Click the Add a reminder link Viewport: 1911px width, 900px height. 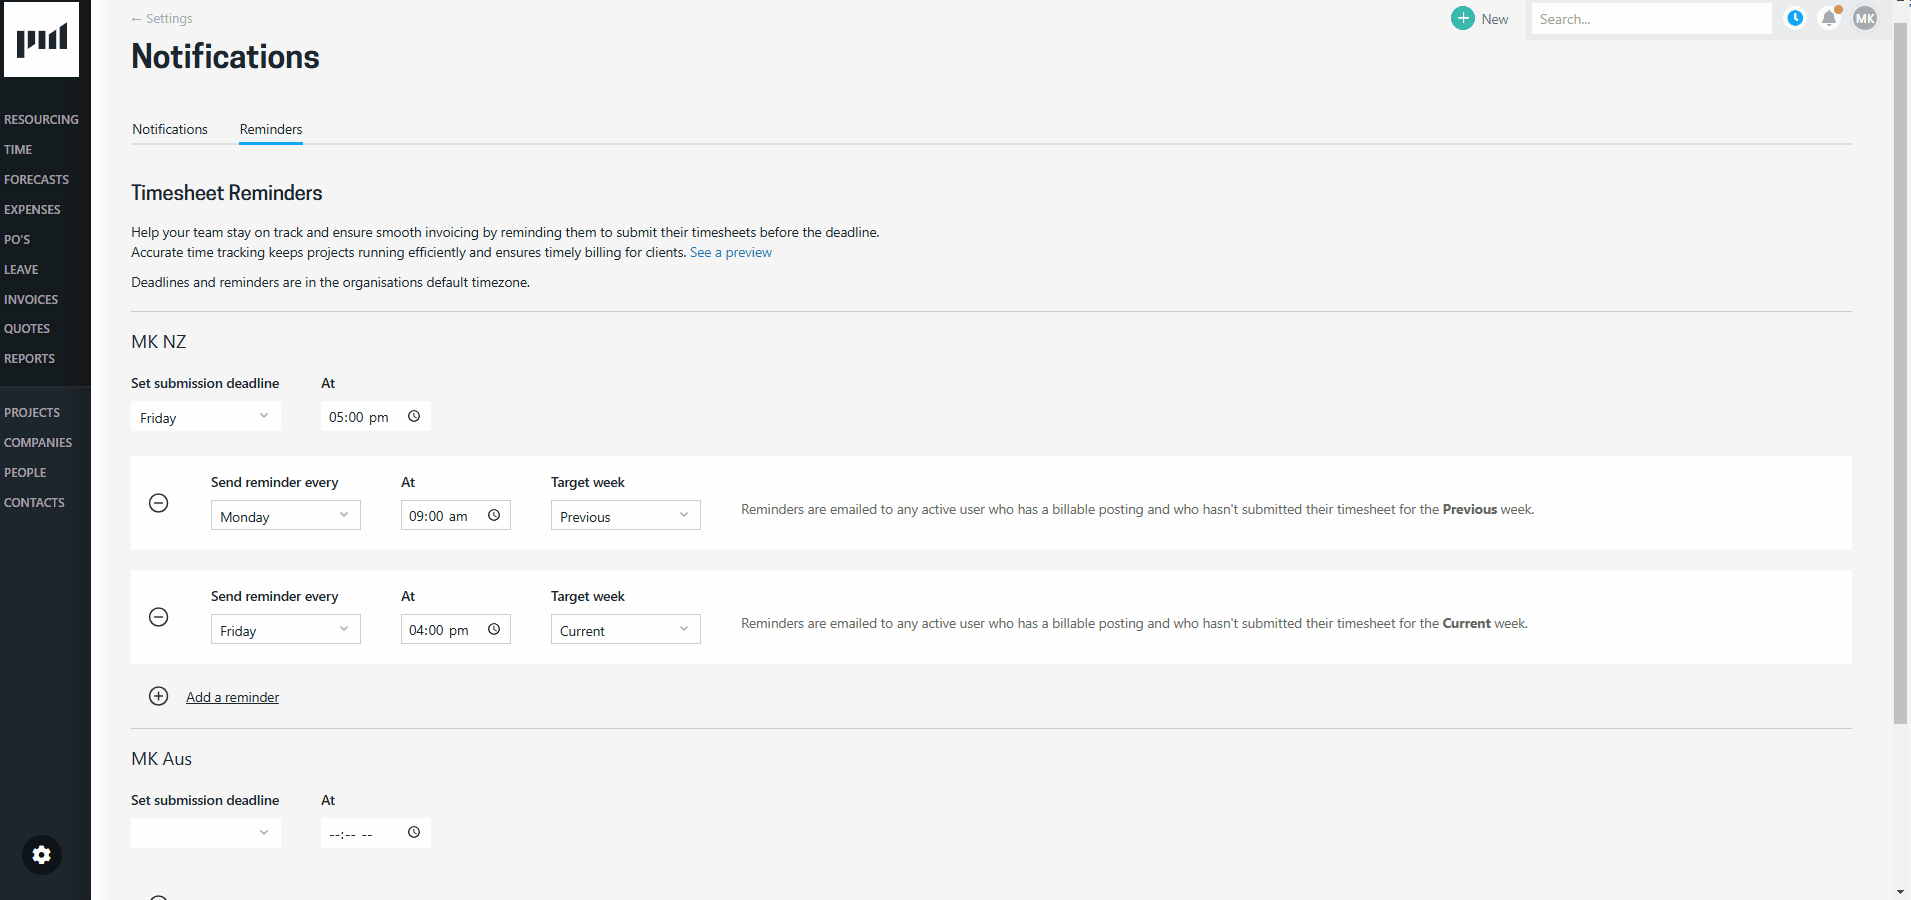pos(232,697)
